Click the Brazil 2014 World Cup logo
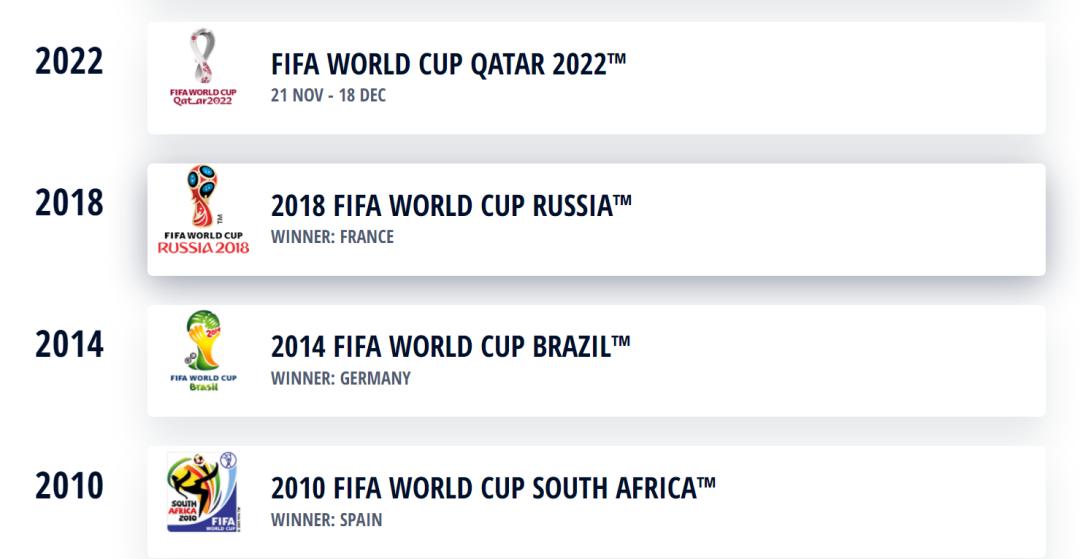This screenshot has width=1080, height=559. point(203,351)
